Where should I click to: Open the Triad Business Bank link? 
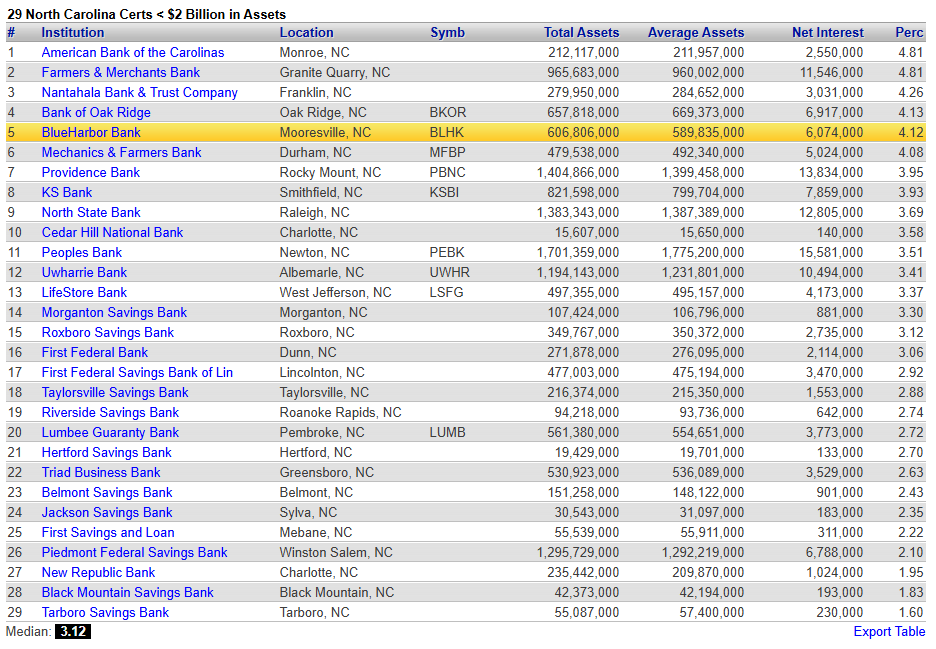[x=101, y=472]
